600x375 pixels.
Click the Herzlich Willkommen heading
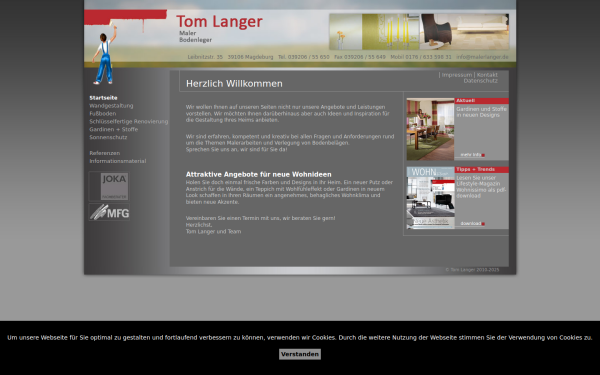tap(234, 83)
